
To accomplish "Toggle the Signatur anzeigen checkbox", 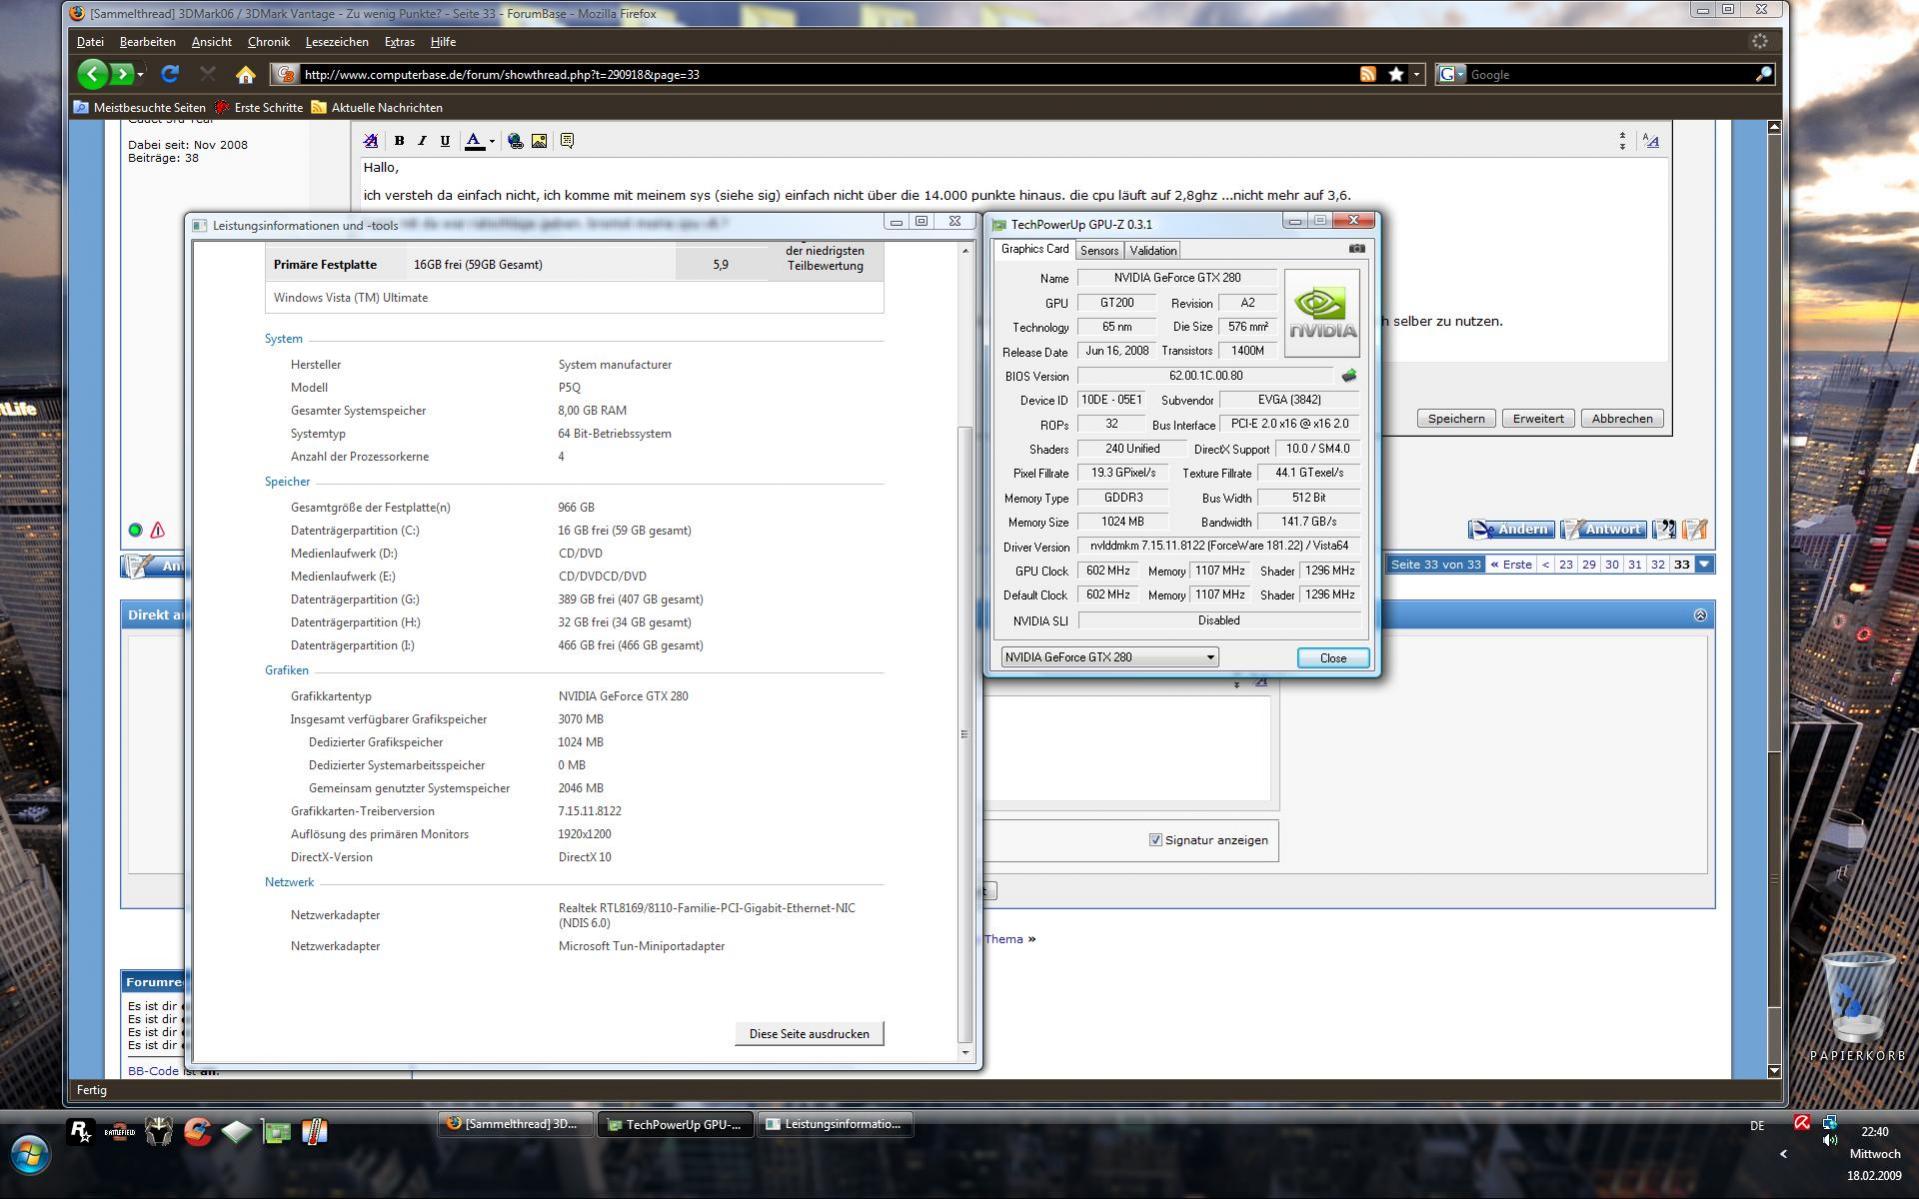I will (x=1155, y=840).
